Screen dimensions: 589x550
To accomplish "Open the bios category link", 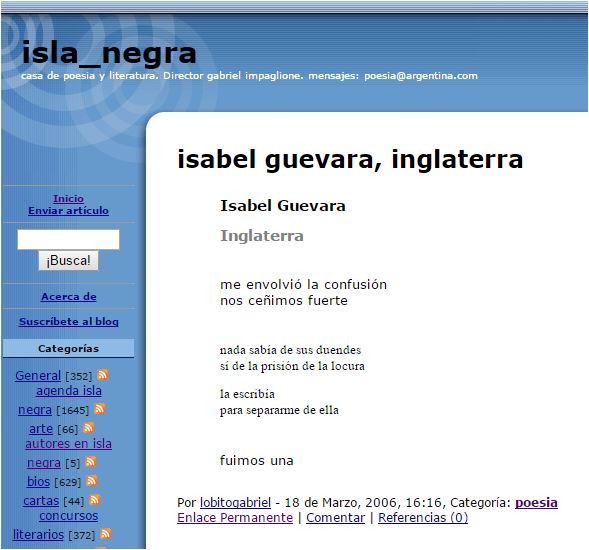I will tap(38, 481).
